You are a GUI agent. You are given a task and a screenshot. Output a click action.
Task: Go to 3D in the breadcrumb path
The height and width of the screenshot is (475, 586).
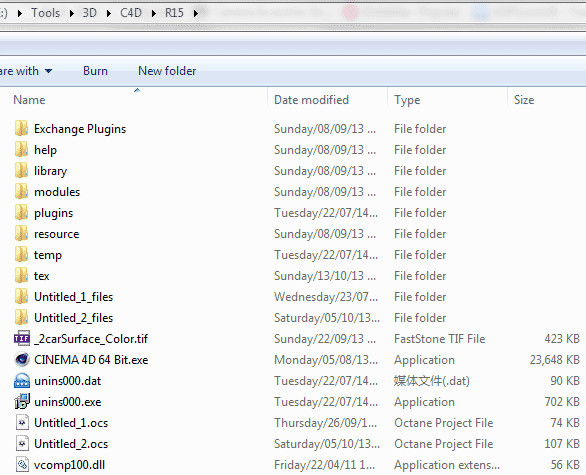(90, 13)
